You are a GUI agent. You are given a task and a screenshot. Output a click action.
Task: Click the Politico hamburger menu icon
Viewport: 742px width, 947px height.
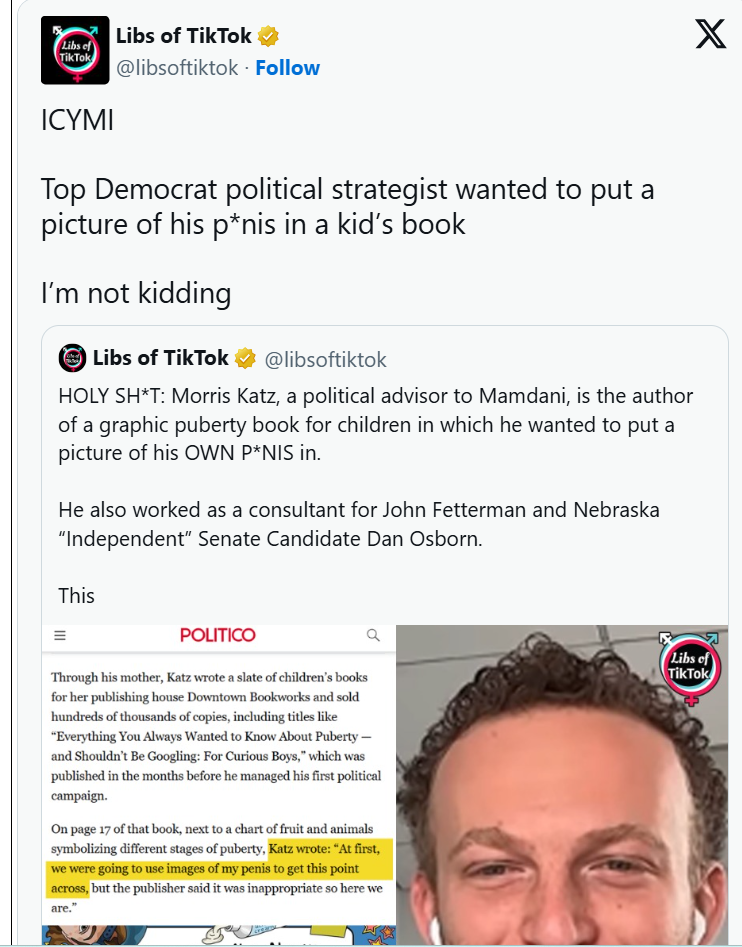[x=60, y=635]
